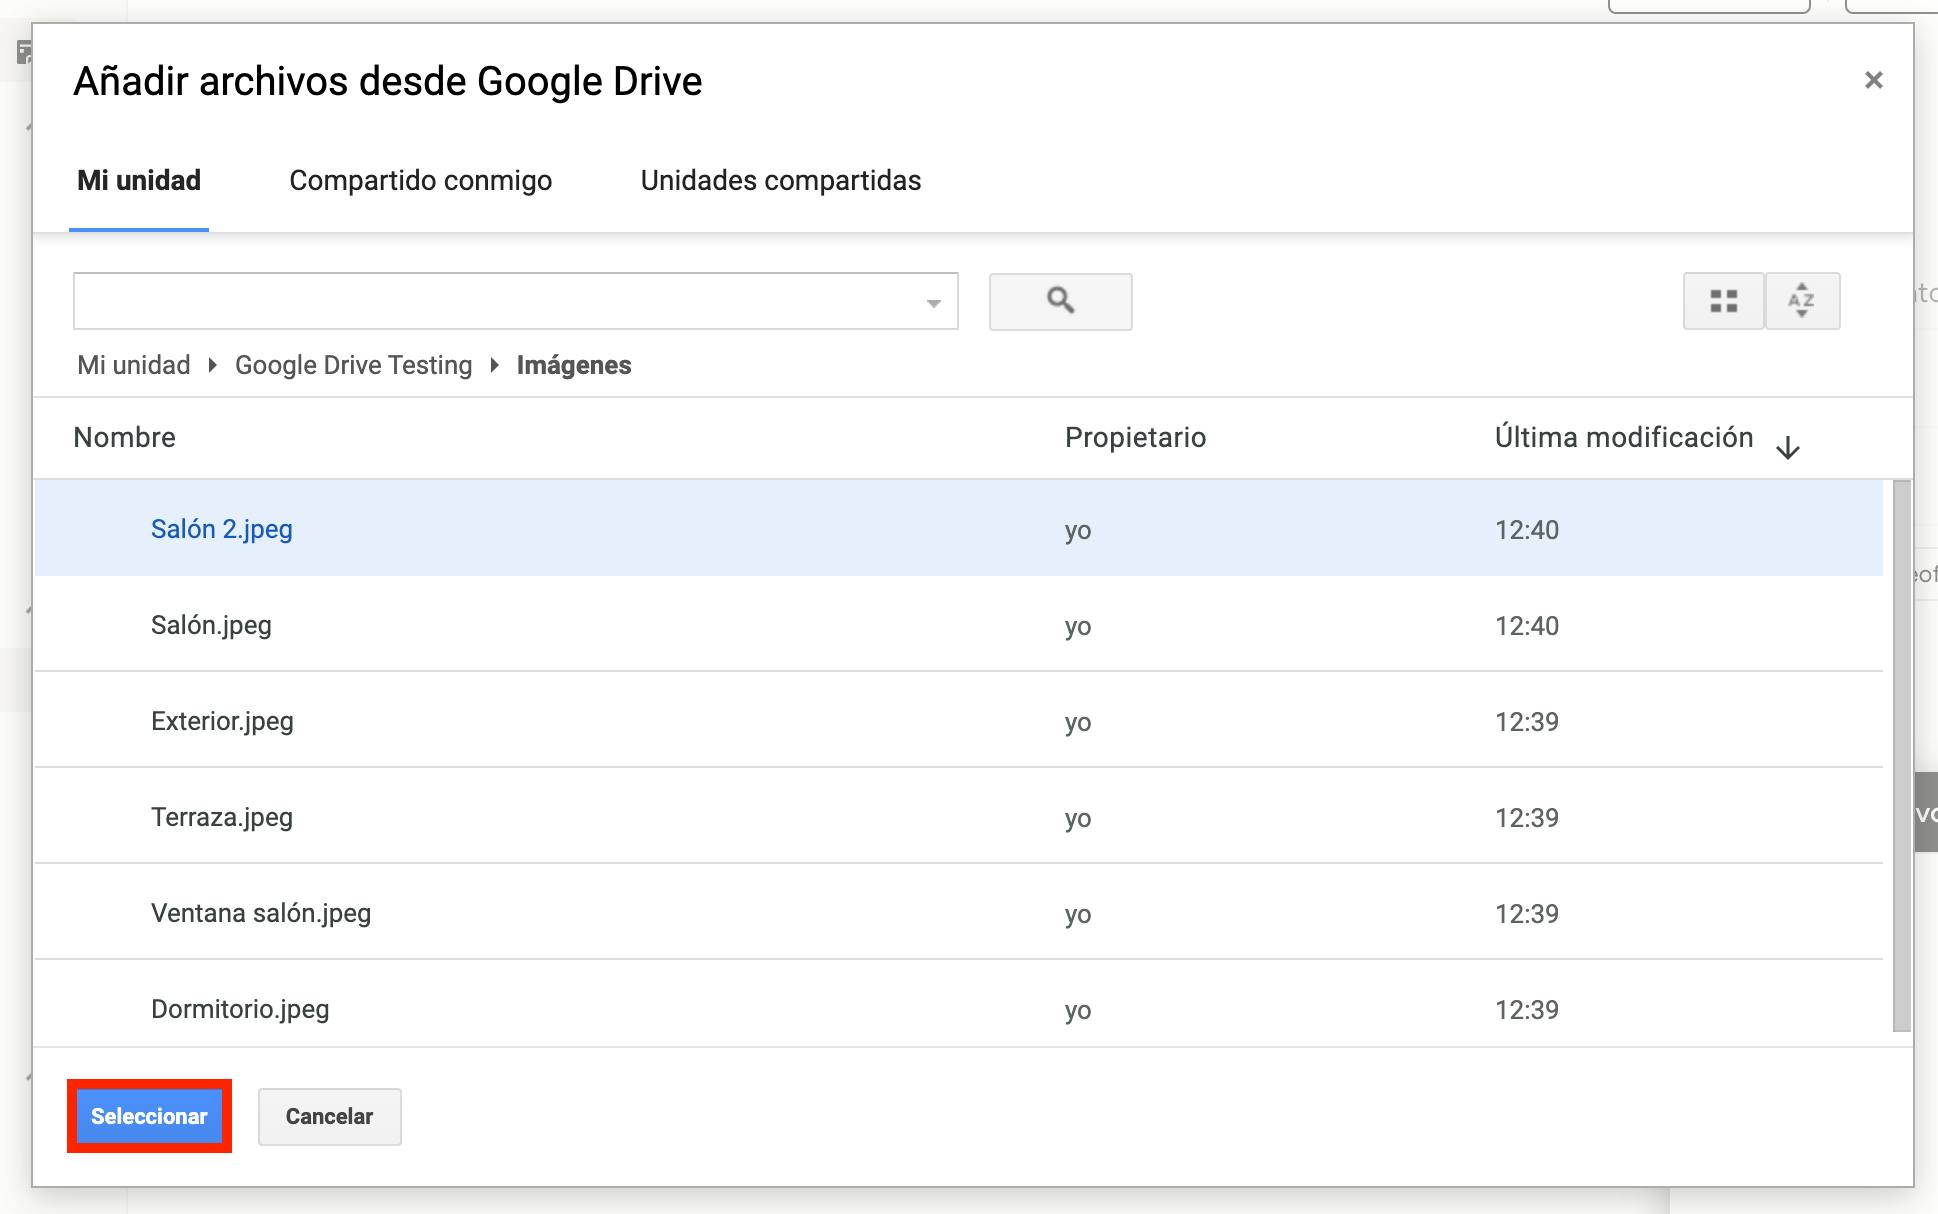This screenshot has height=1214, width=1938.
Task: Sort by the Nombre column header
Action: click(125, 437)
